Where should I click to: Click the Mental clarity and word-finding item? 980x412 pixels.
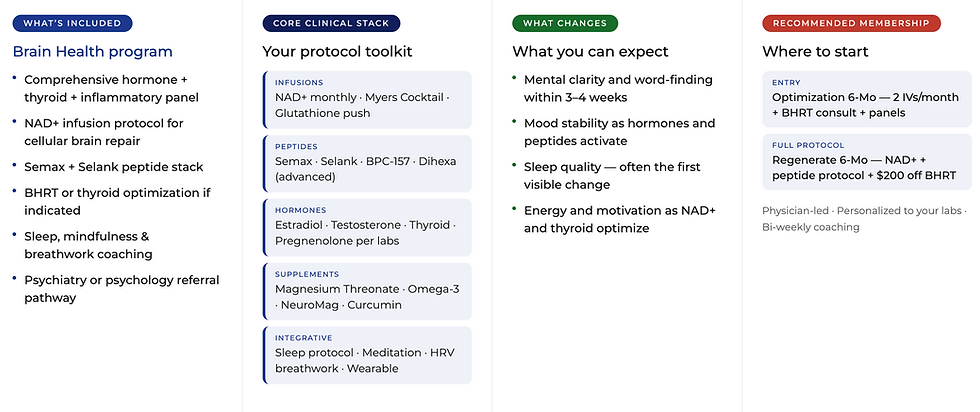tap(618, 89)
